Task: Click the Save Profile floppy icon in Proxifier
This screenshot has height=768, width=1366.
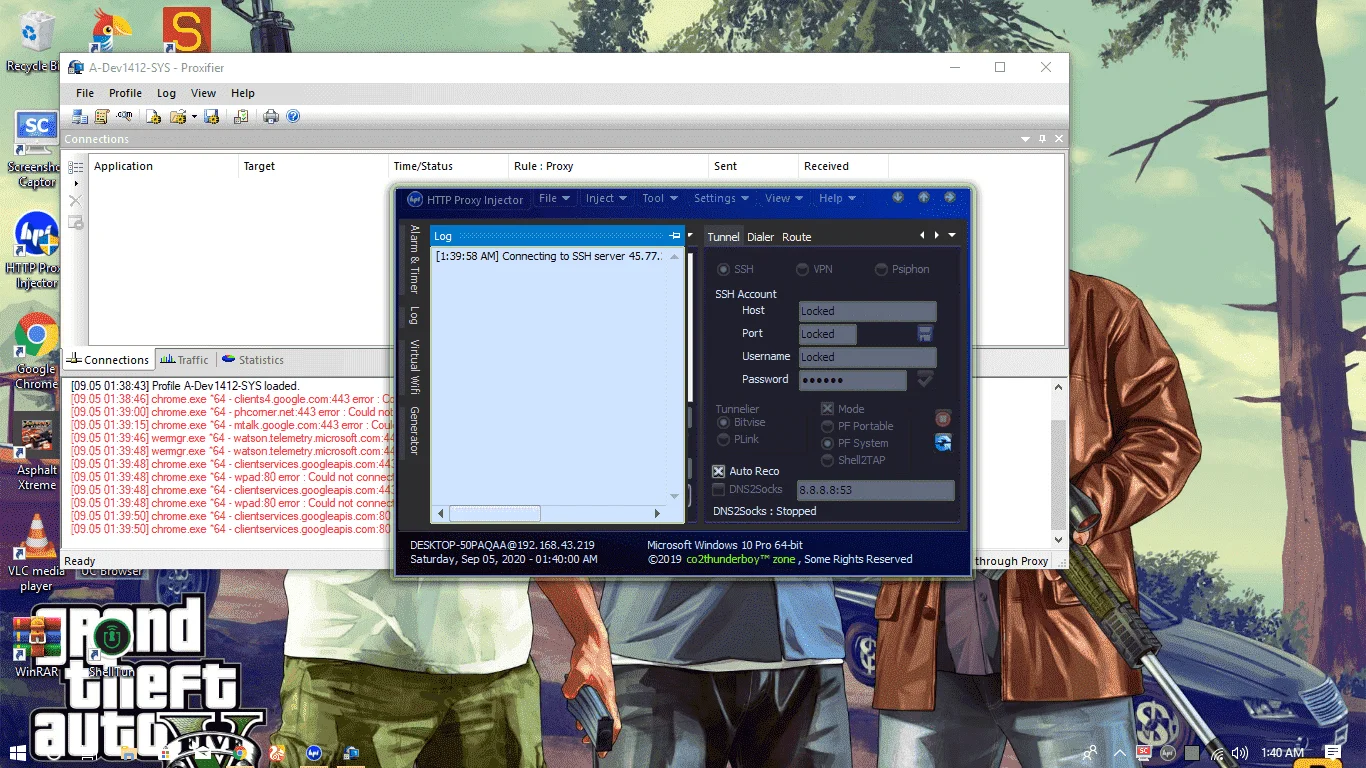Action: coord(211,117)
